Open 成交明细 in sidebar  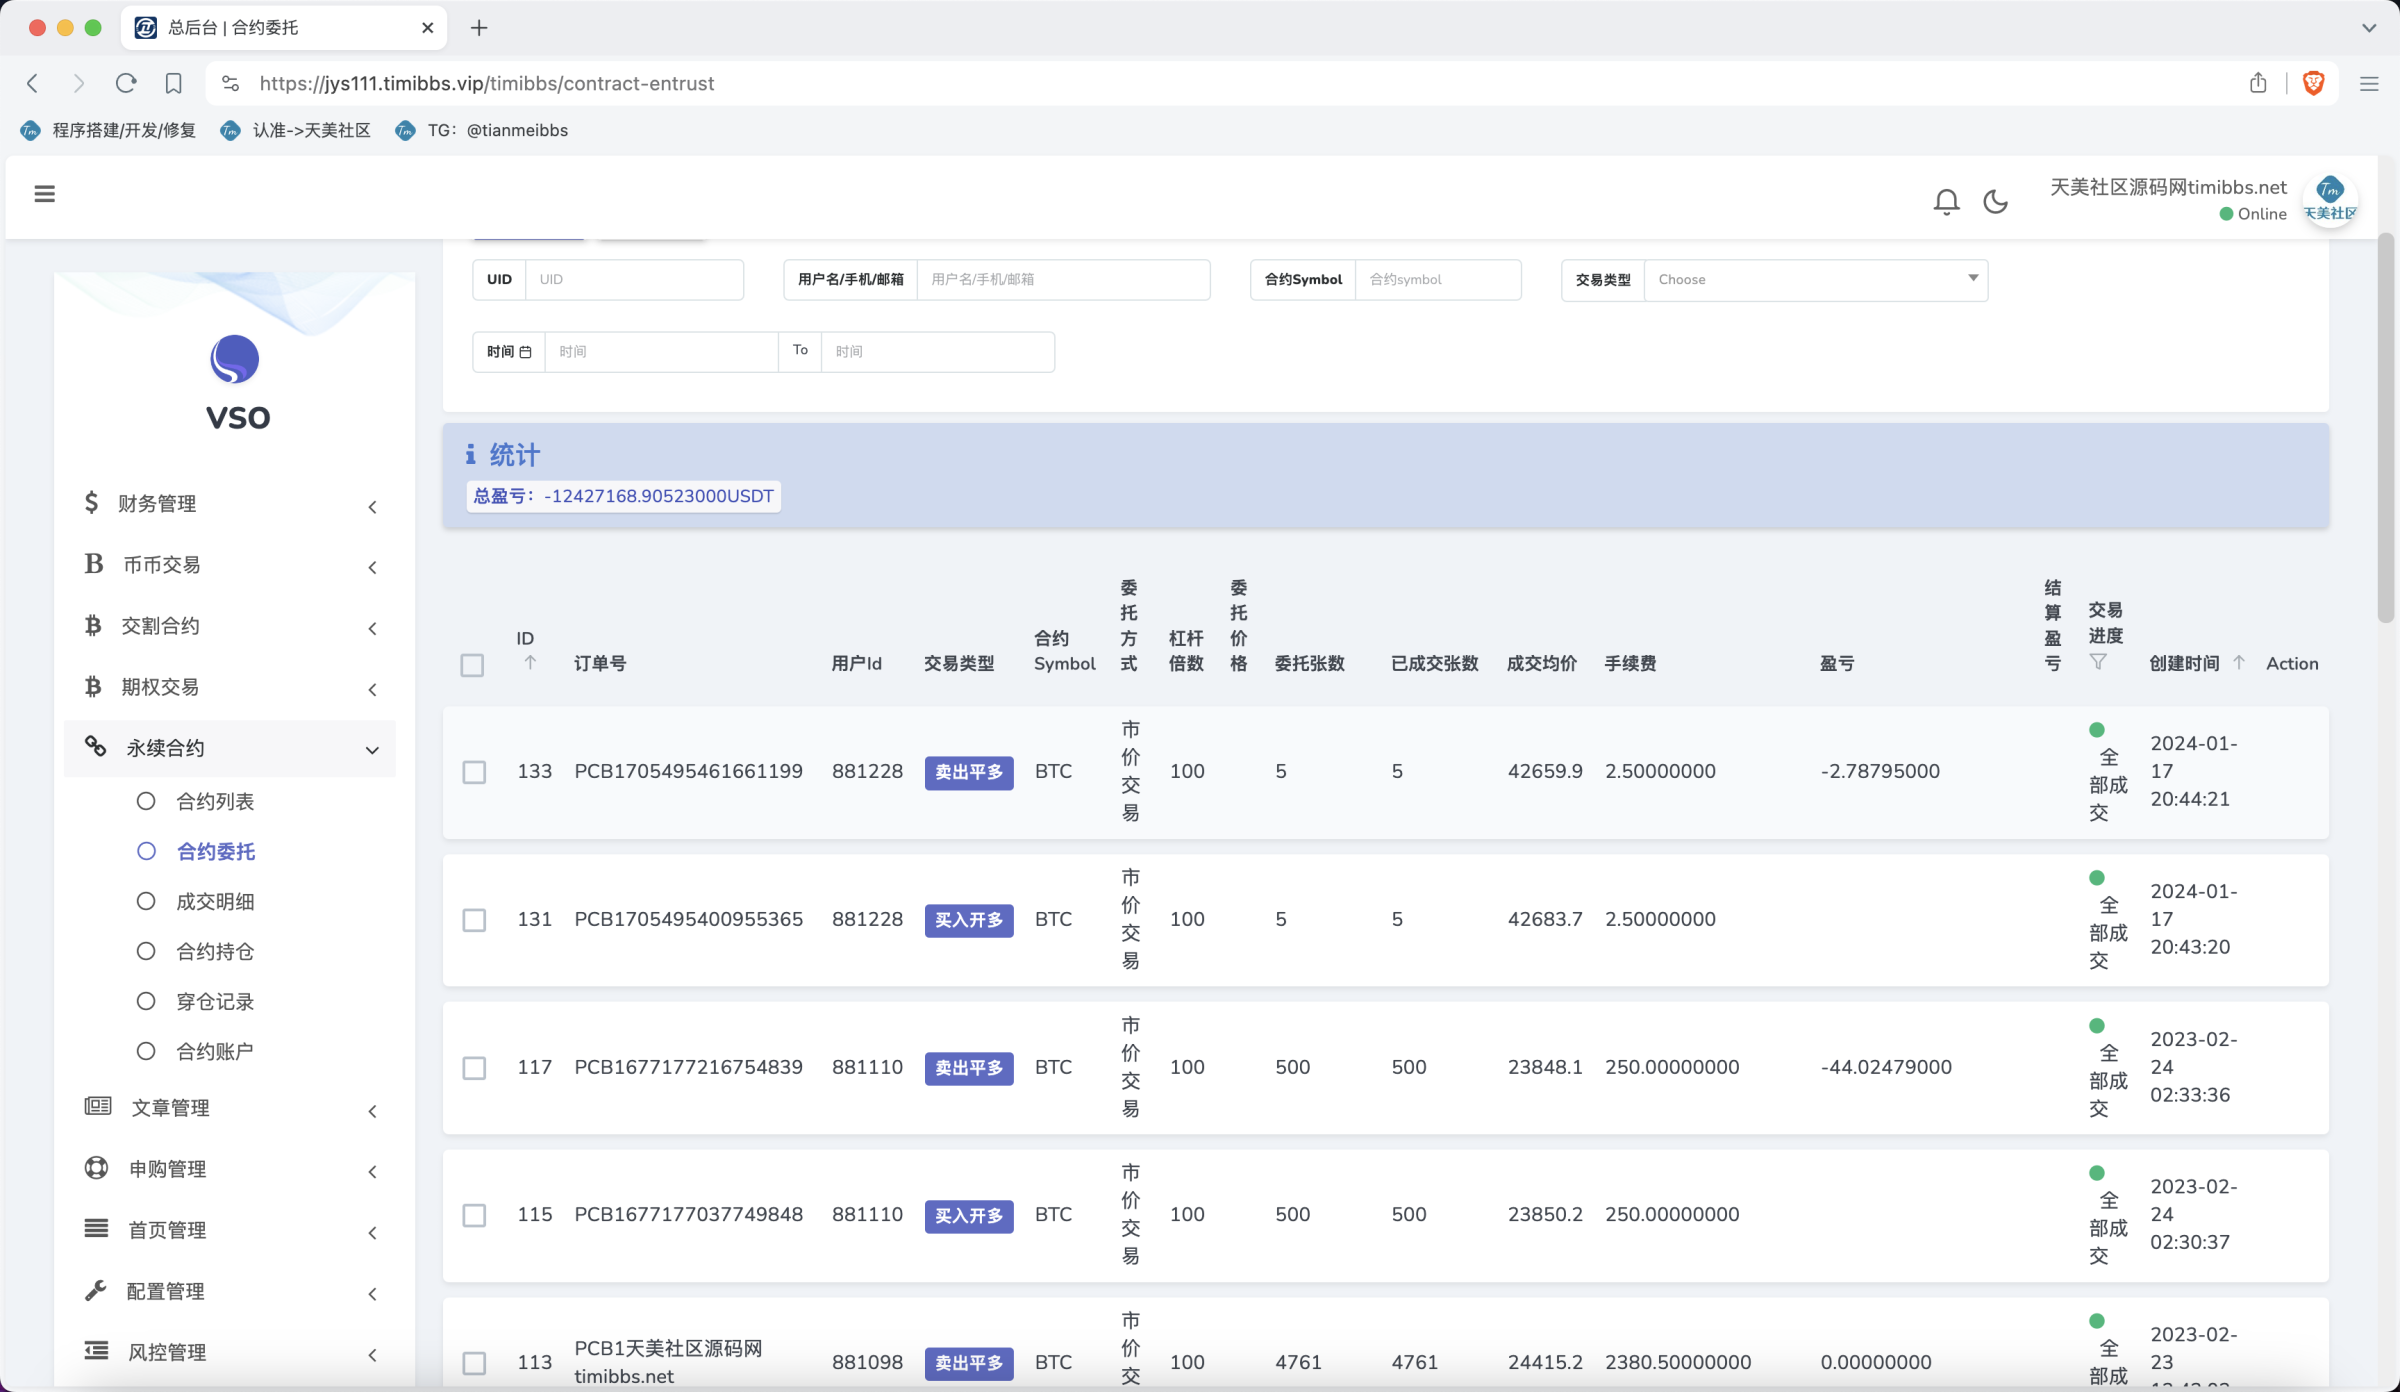[215, 902]
